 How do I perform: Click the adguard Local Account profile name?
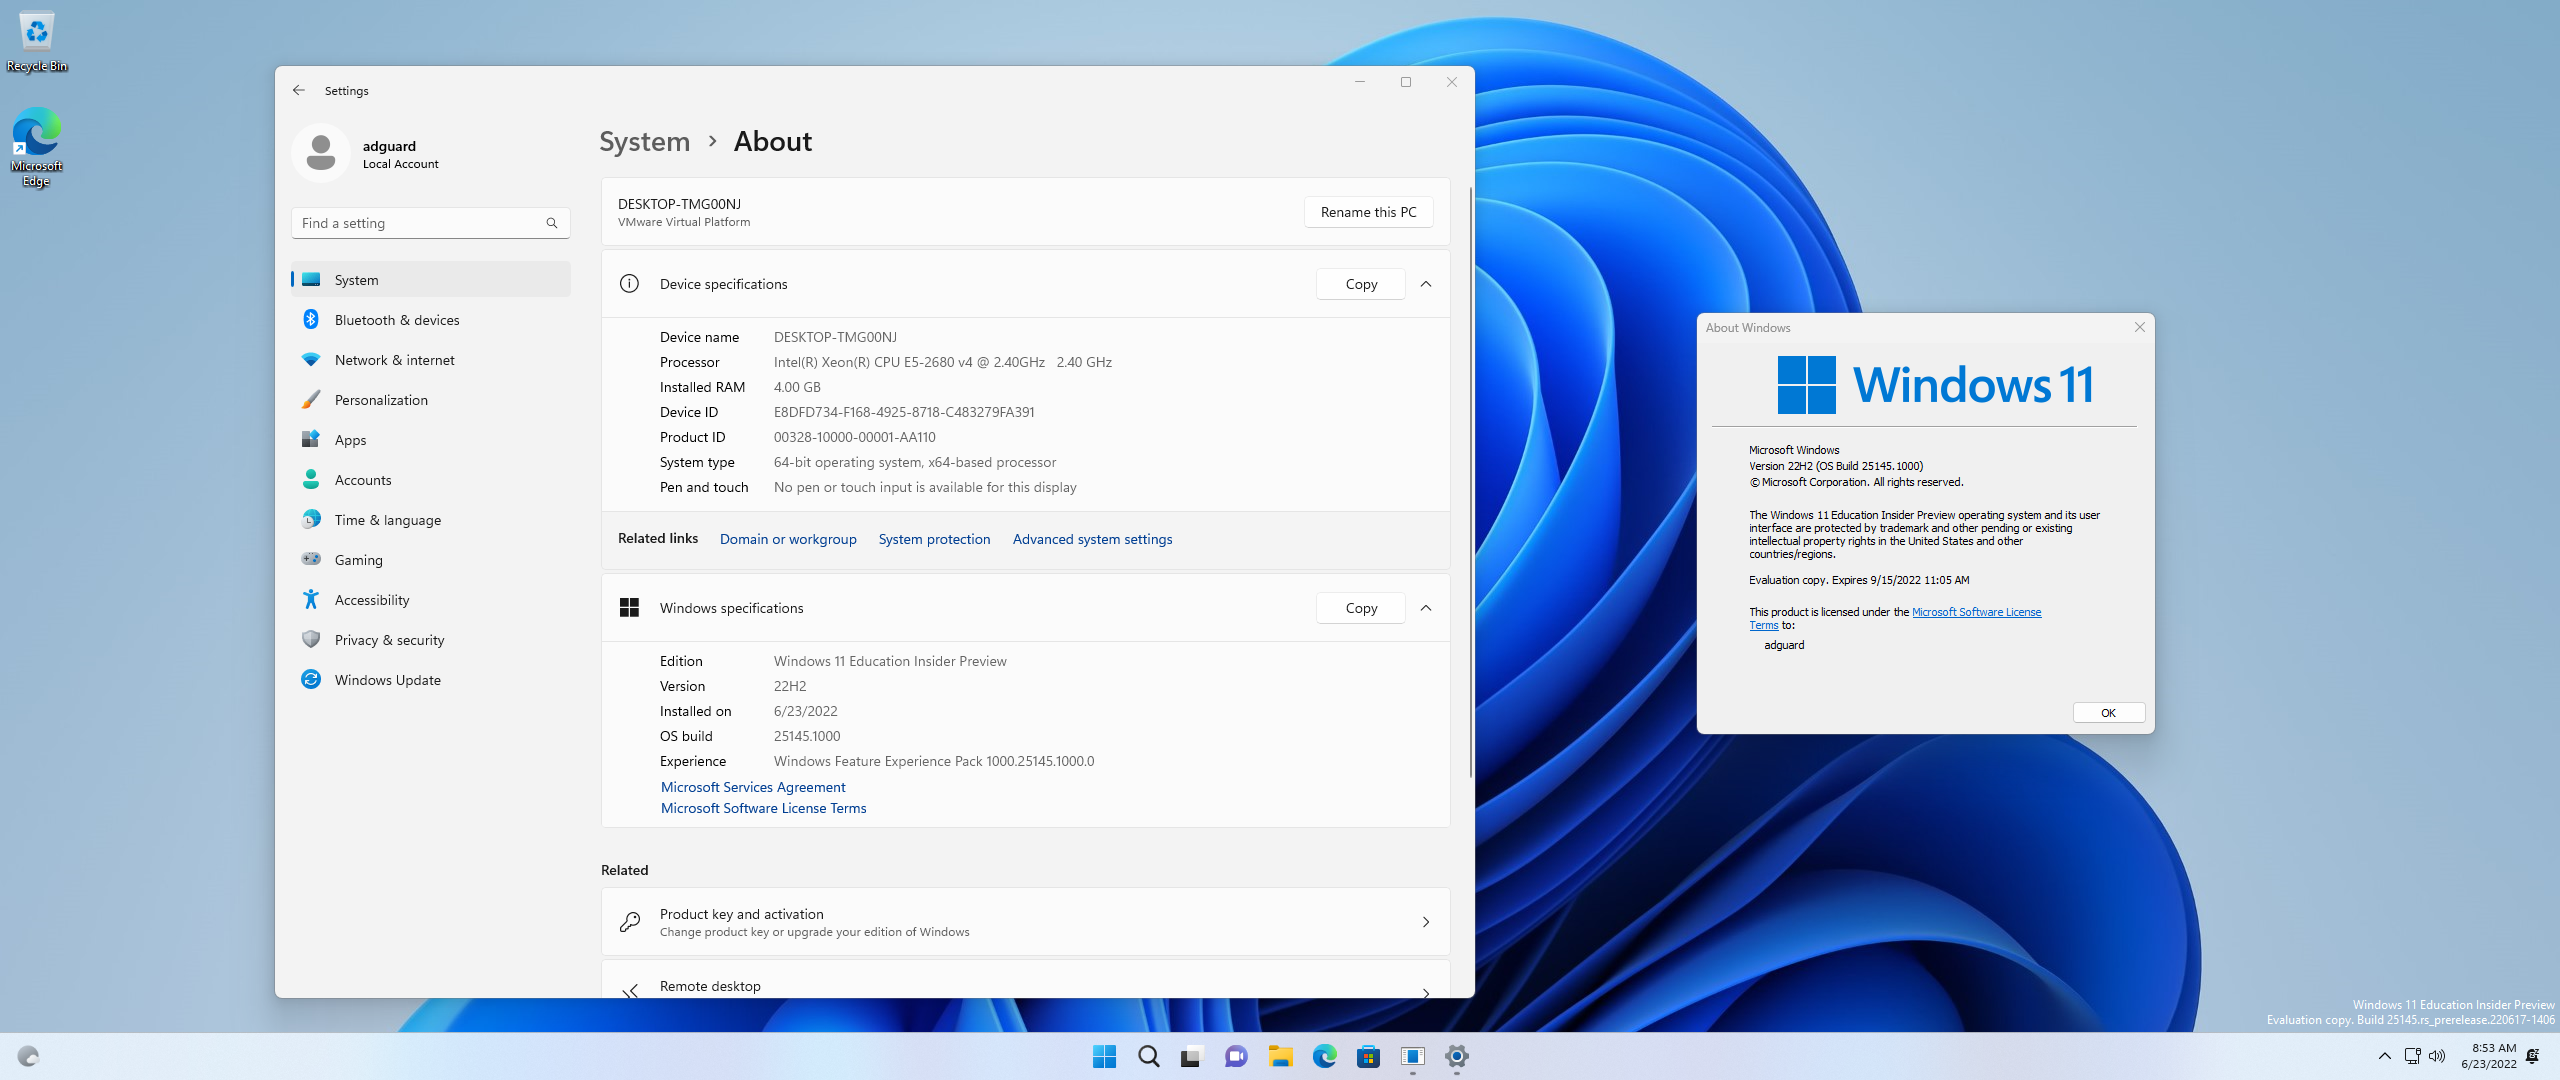400,154
